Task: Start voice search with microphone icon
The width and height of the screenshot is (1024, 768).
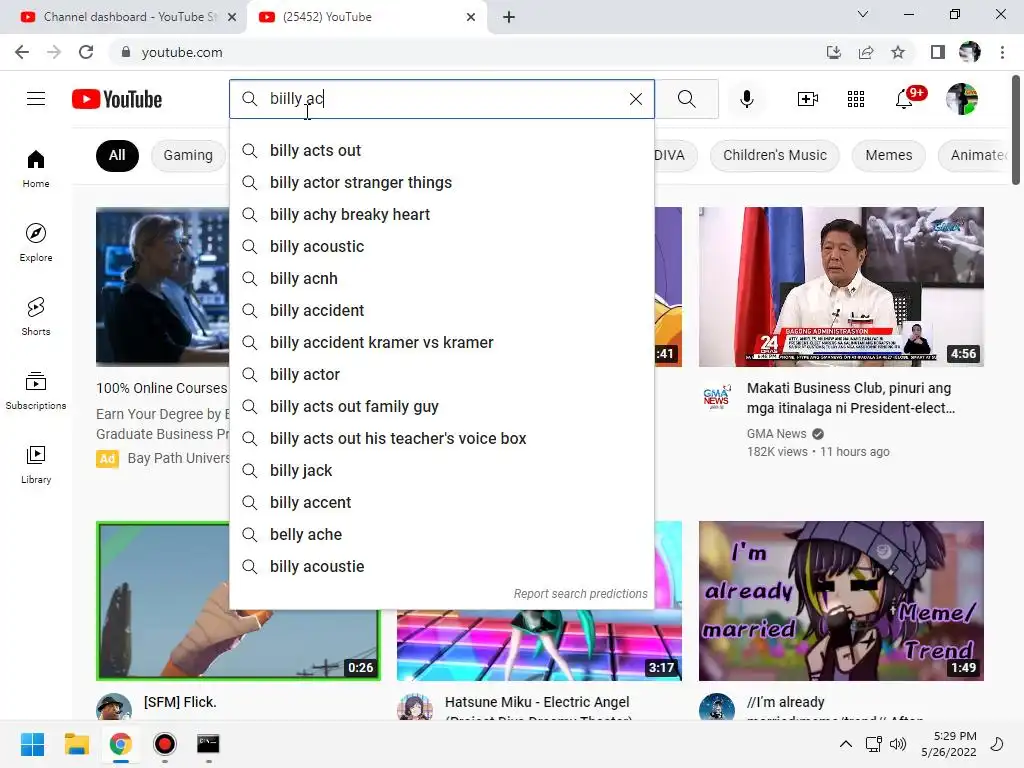Action: 746,99
